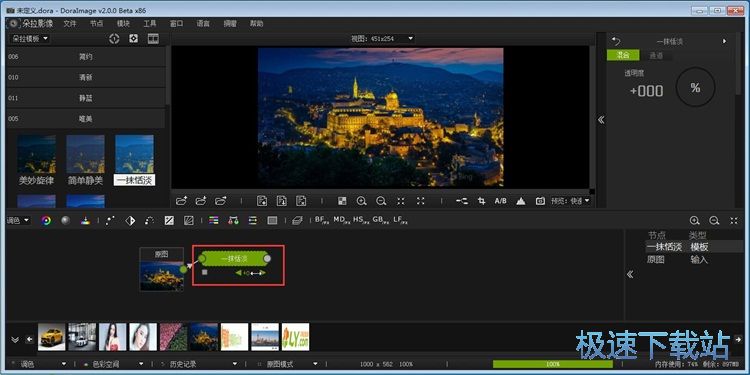Screen dimensions: 750x375
Task: Select the 唯美 template category
Action: (86, 119)
